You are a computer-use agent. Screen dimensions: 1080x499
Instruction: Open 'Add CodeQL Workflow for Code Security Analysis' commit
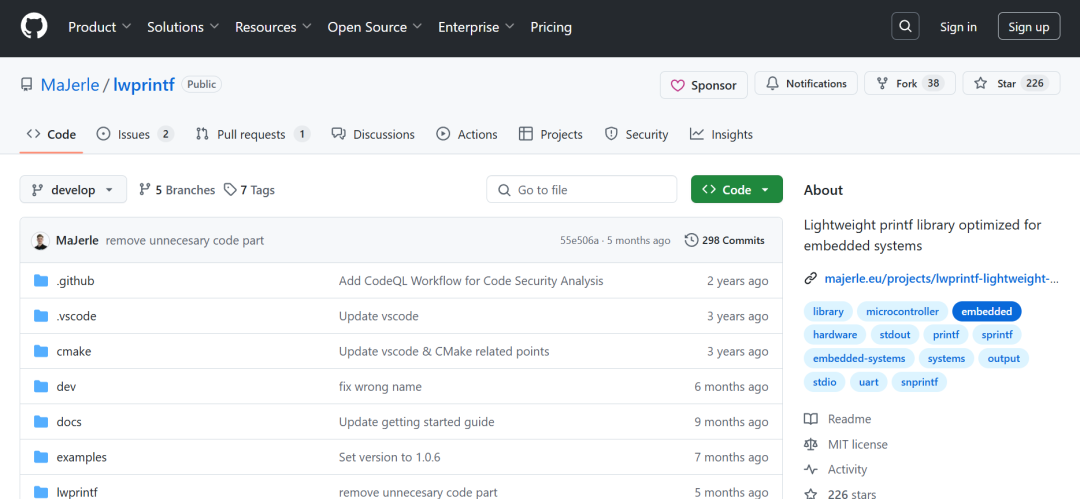pyautogui.click(x=471, y=281)
